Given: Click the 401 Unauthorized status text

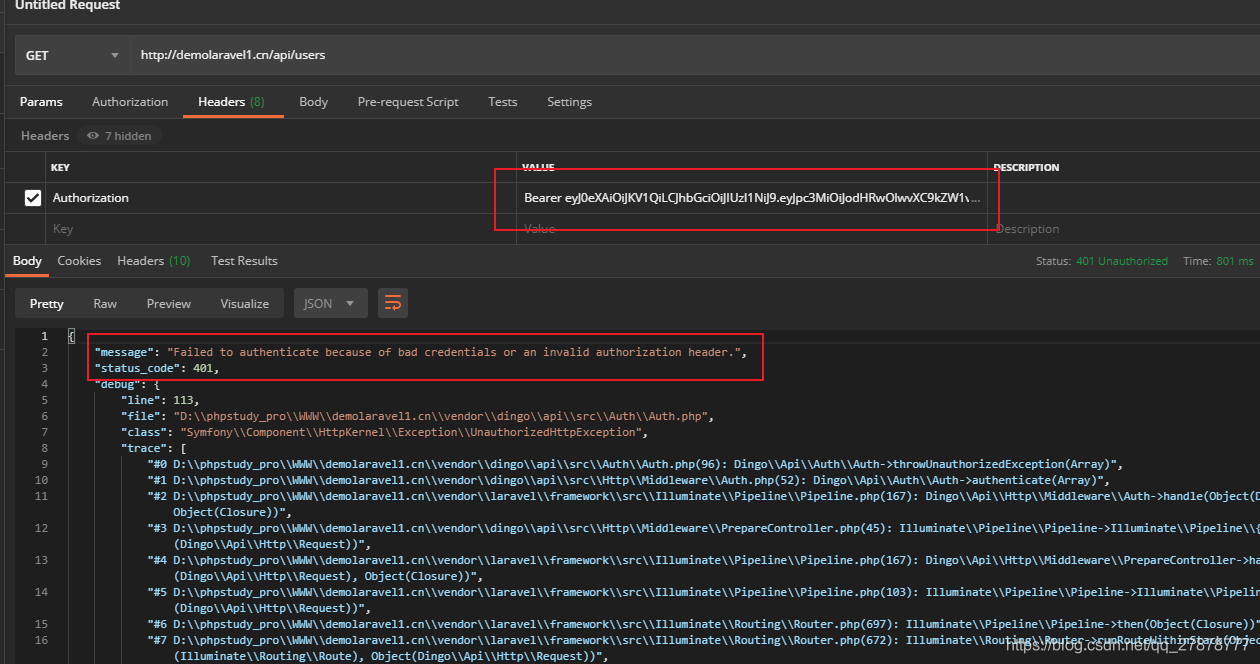Looking at the screenshot, I should coord(1121,261).
